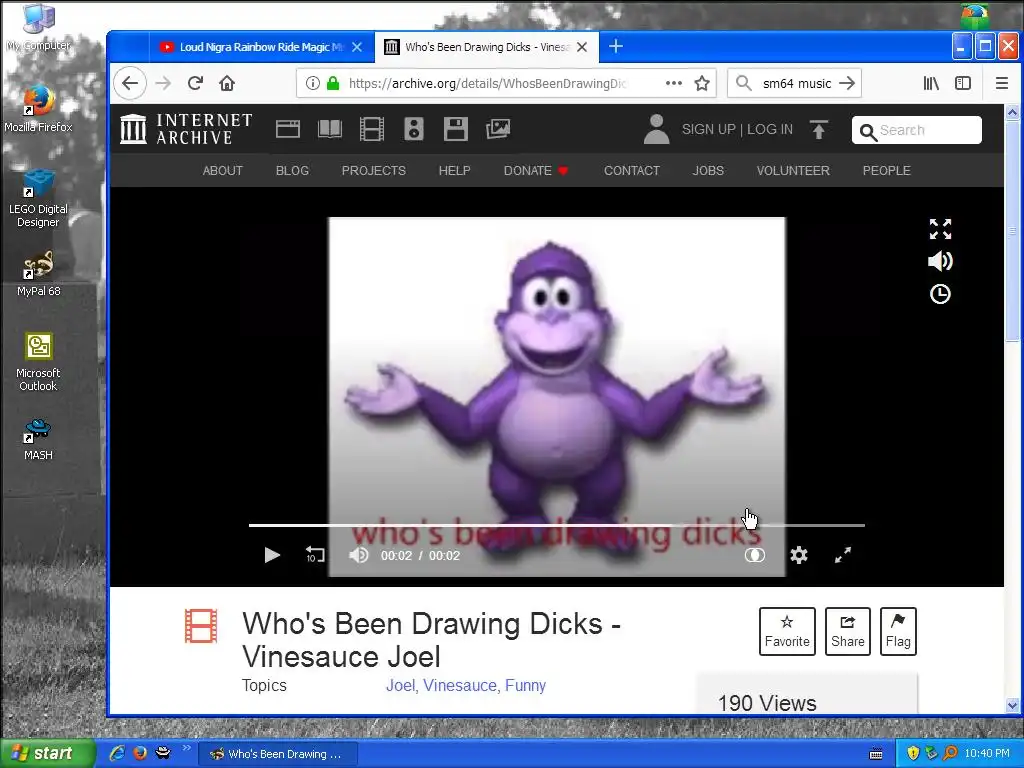Open the PEOPLE menu item
This screenshot has width=1024, height=768.
click(886, 170)
